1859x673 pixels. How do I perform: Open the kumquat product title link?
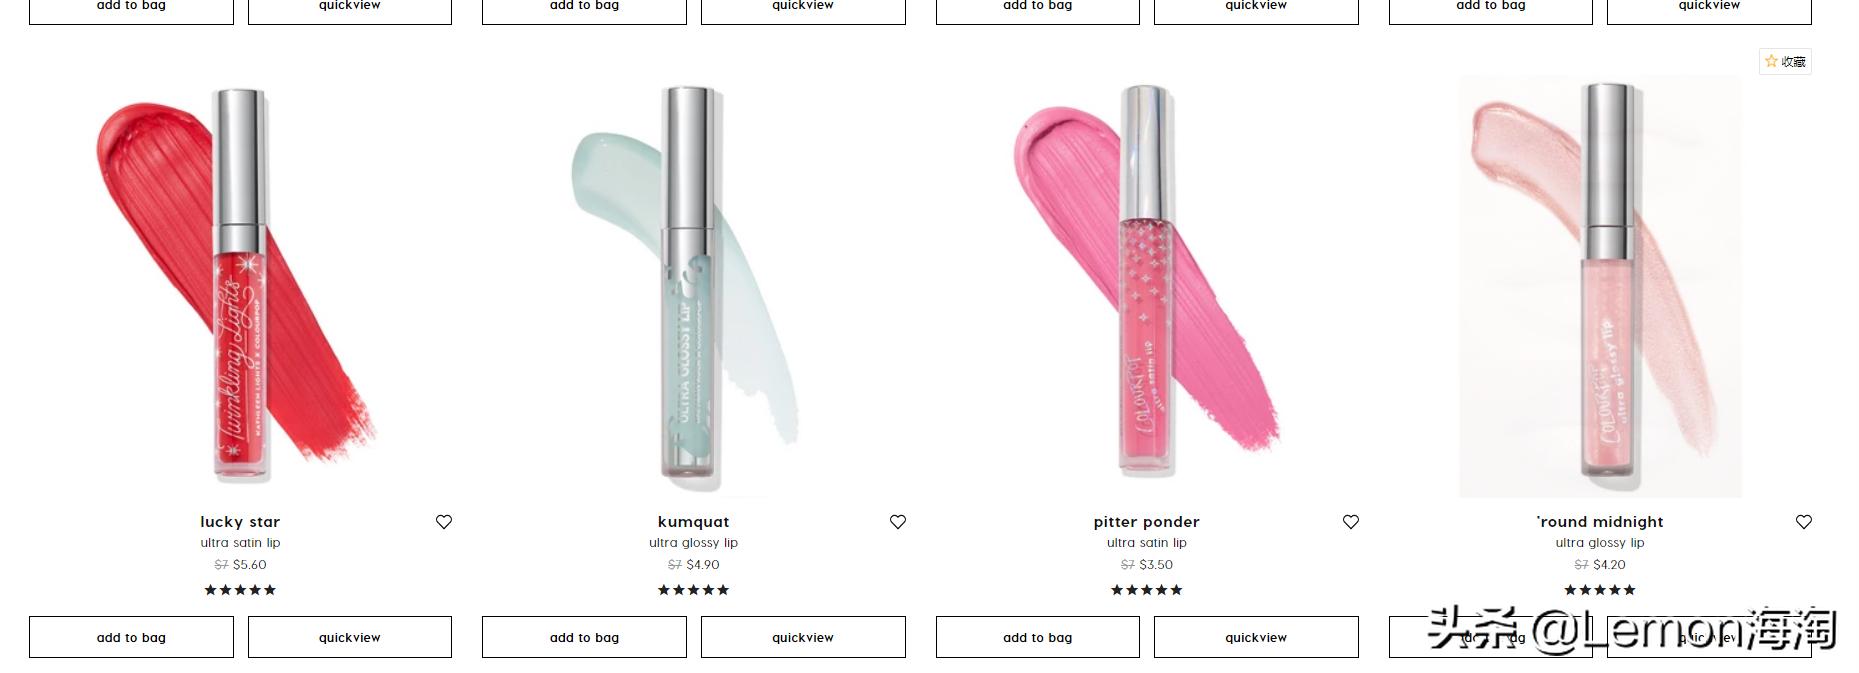(693, 522)
